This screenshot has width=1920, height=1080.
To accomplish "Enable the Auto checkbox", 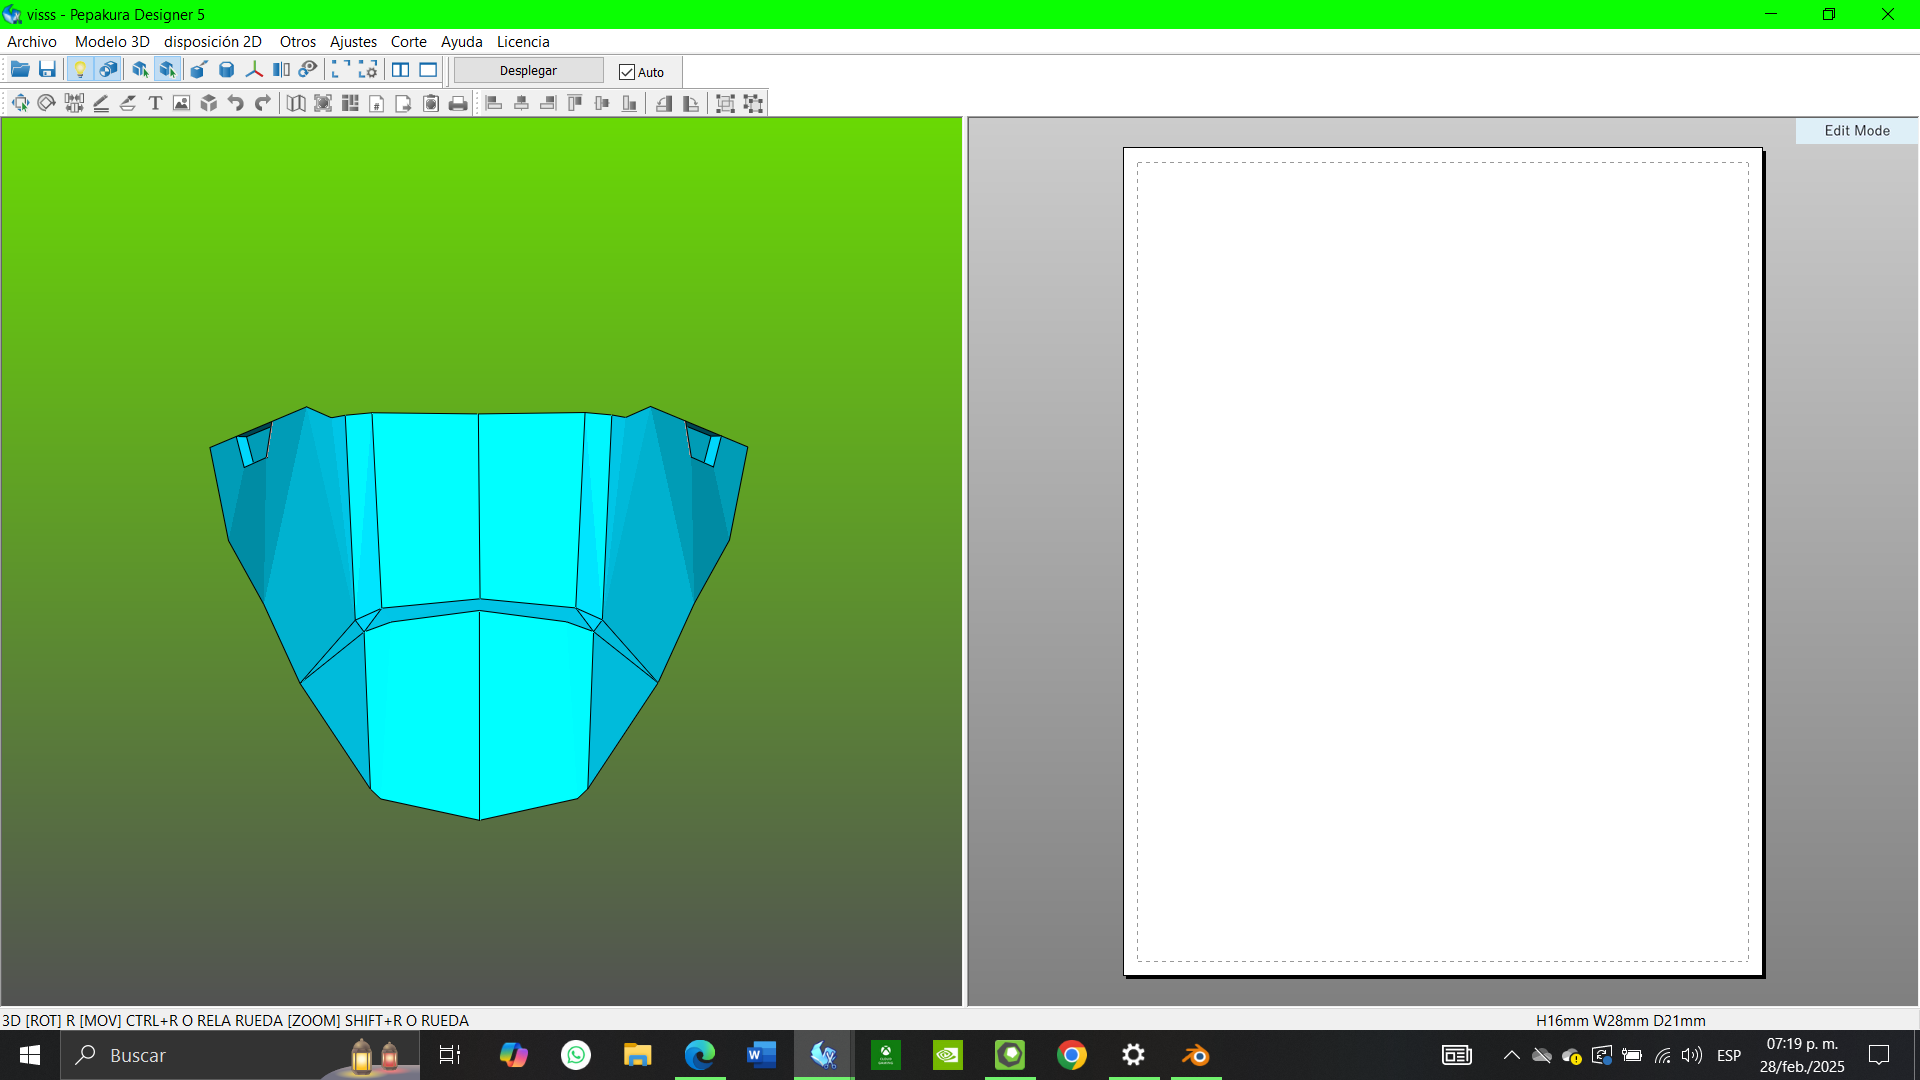I will pos(627,72).
